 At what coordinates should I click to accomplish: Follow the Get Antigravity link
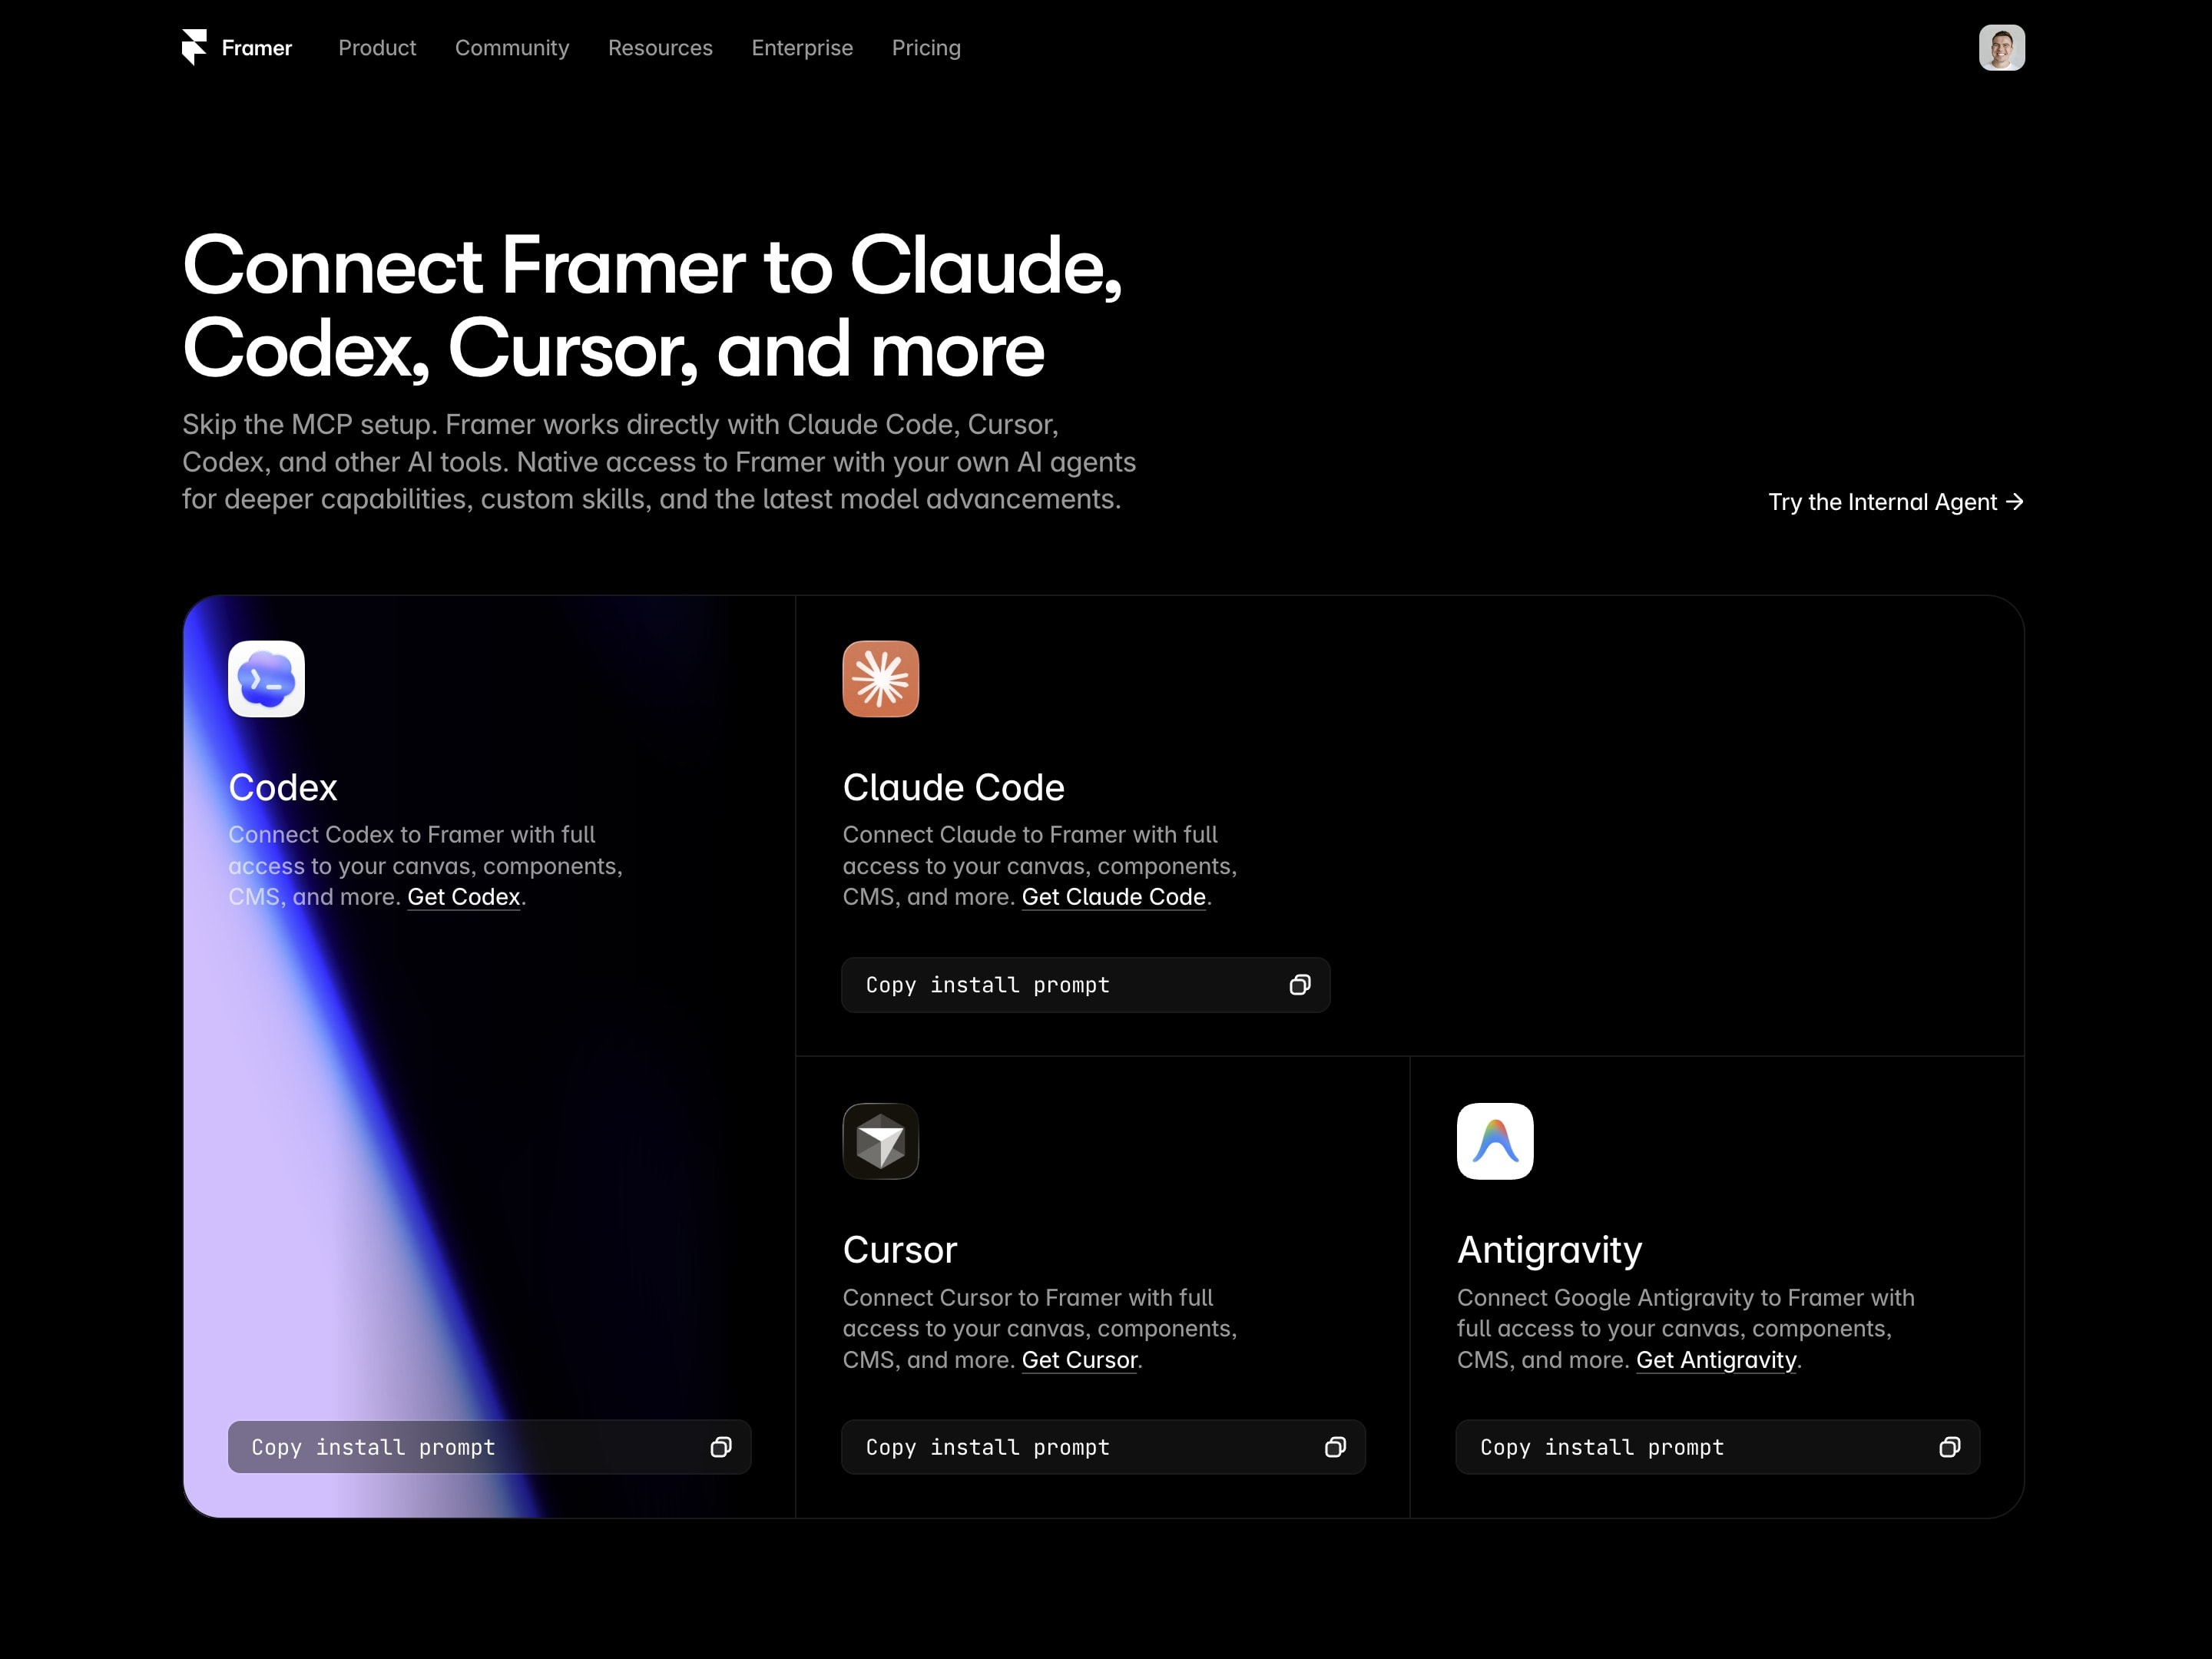pos(1716,1360)
